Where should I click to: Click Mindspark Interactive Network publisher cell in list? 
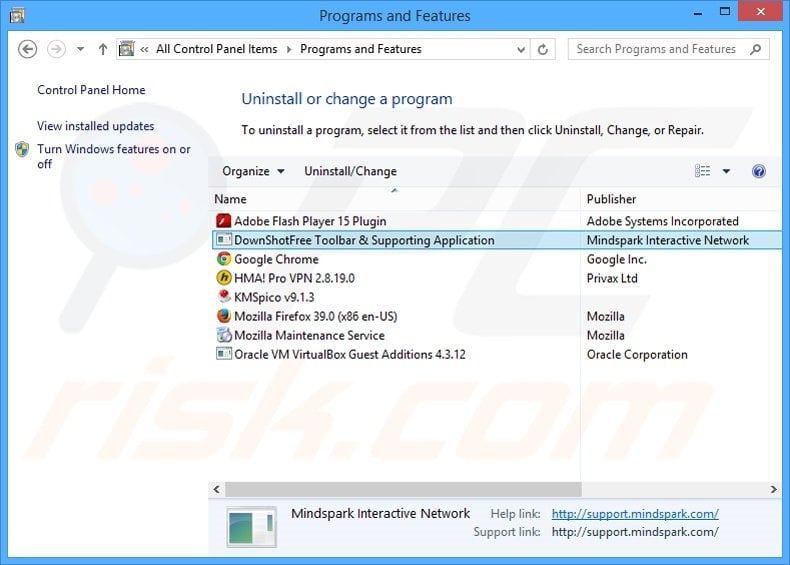(x=668, y=240)
